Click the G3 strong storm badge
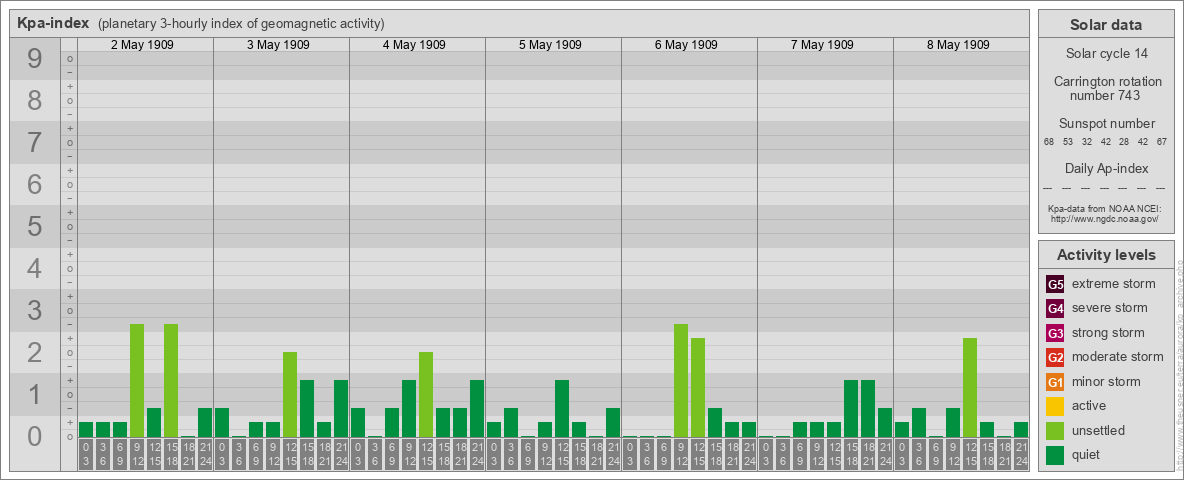Screen dimensions: 1184x480 coord(1055,333)
